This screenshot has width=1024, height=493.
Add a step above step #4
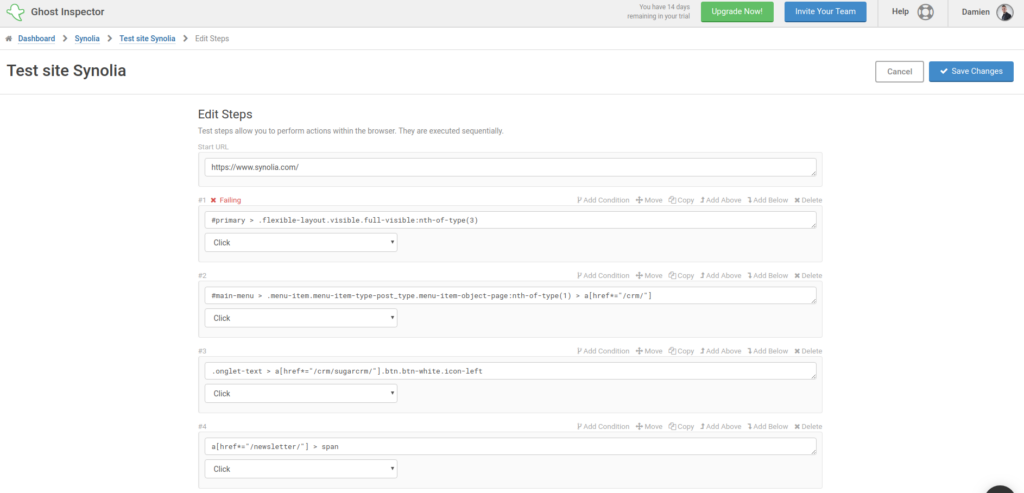[721, 426]
